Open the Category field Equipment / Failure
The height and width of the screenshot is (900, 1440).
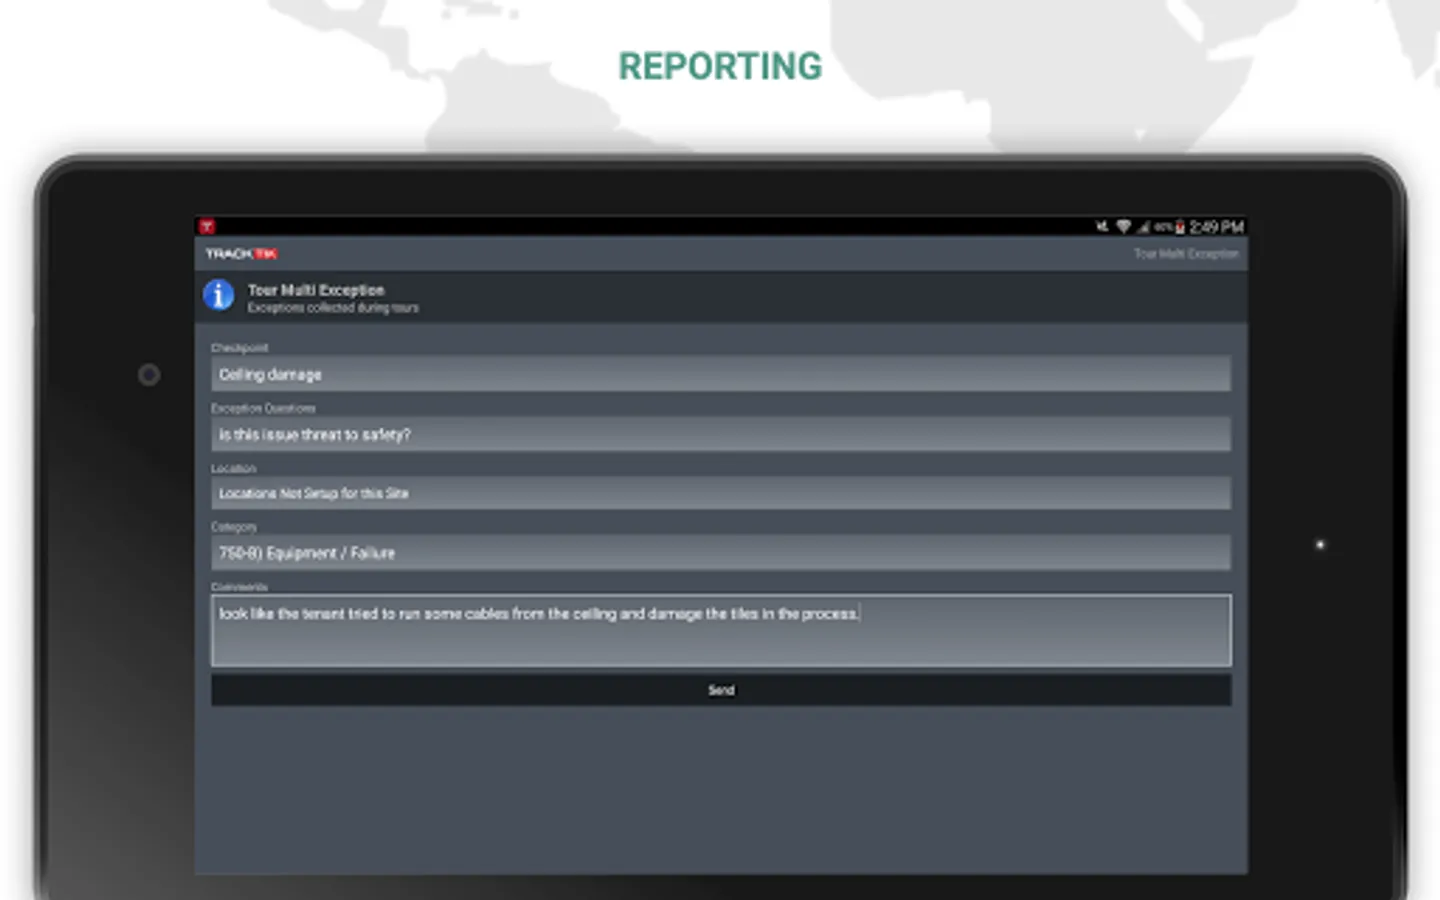[721, 552]
